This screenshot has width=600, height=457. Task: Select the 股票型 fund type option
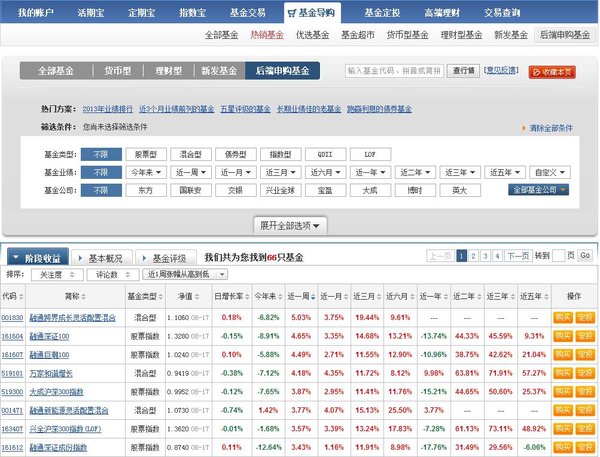coord(146,154)
